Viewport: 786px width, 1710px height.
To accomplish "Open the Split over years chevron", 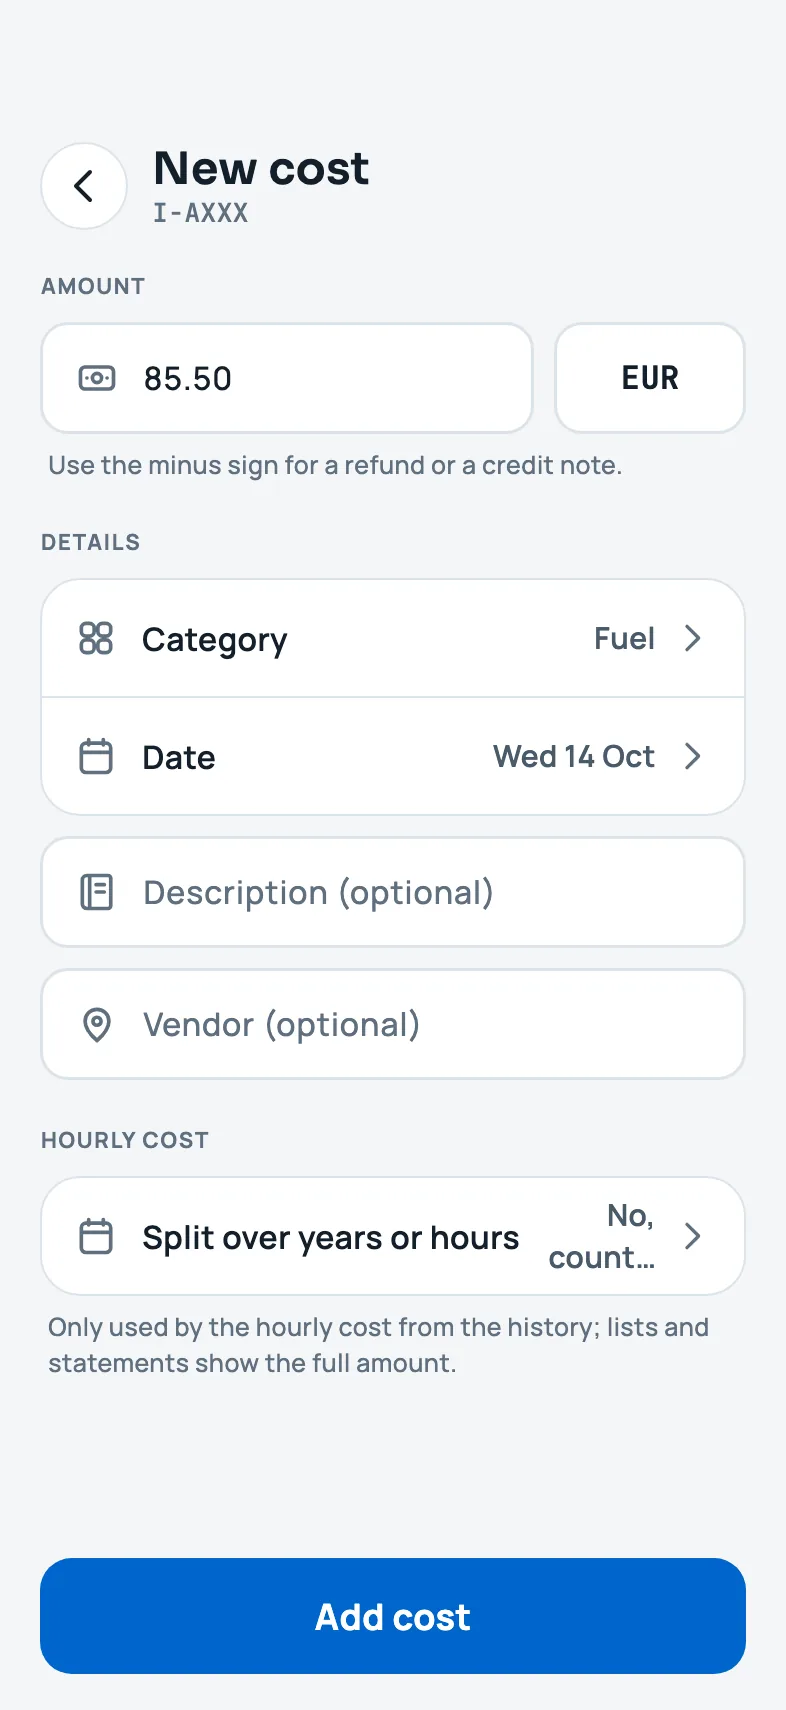I will coord(692,1236).
